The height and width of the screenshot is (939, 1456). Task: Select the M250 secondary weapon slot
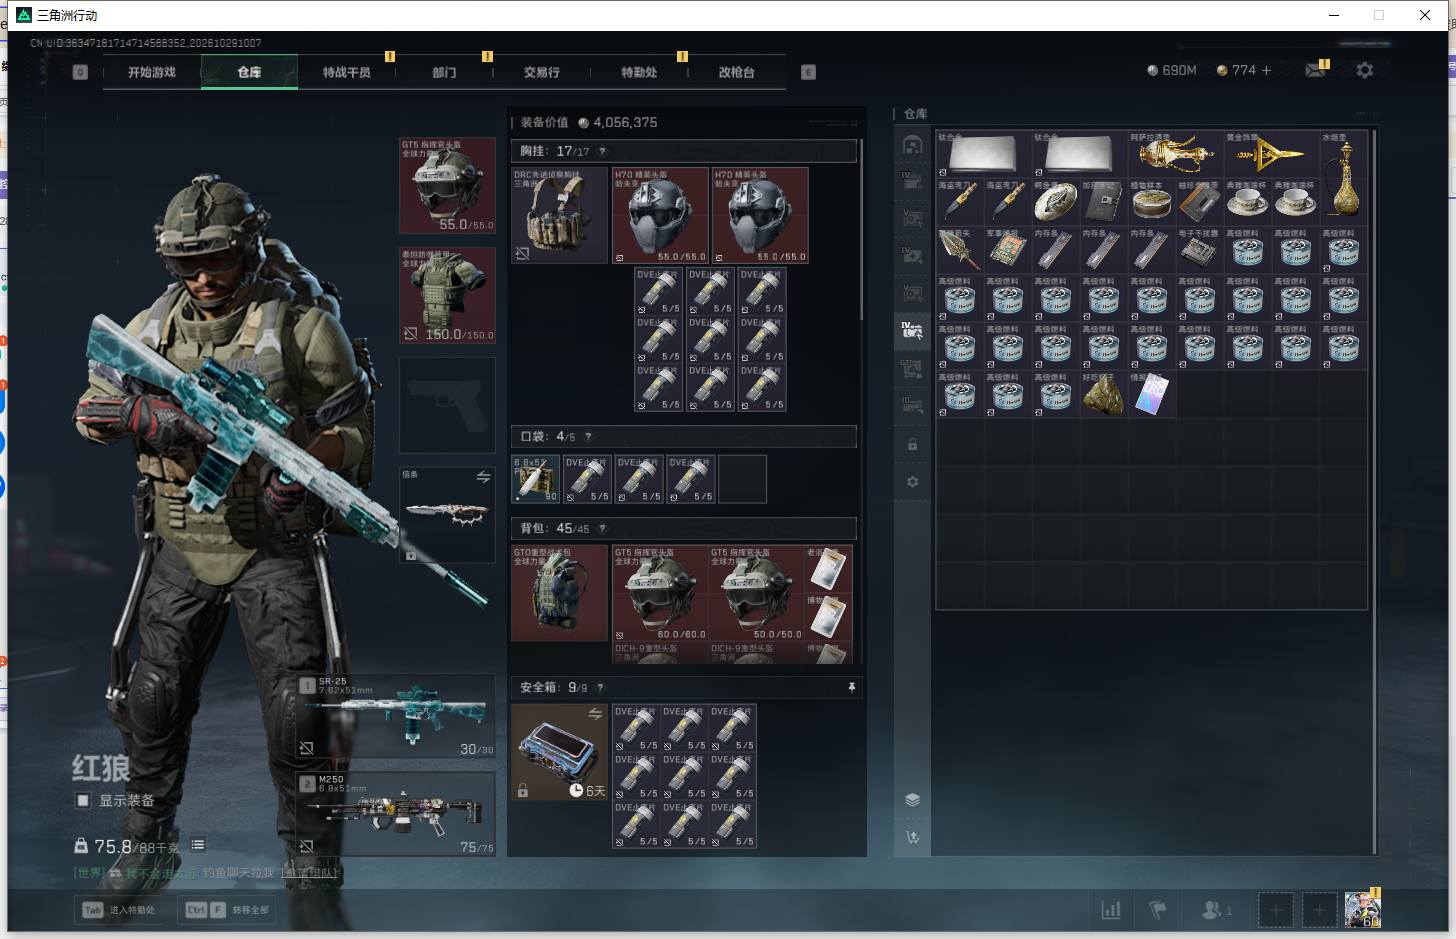396,813
